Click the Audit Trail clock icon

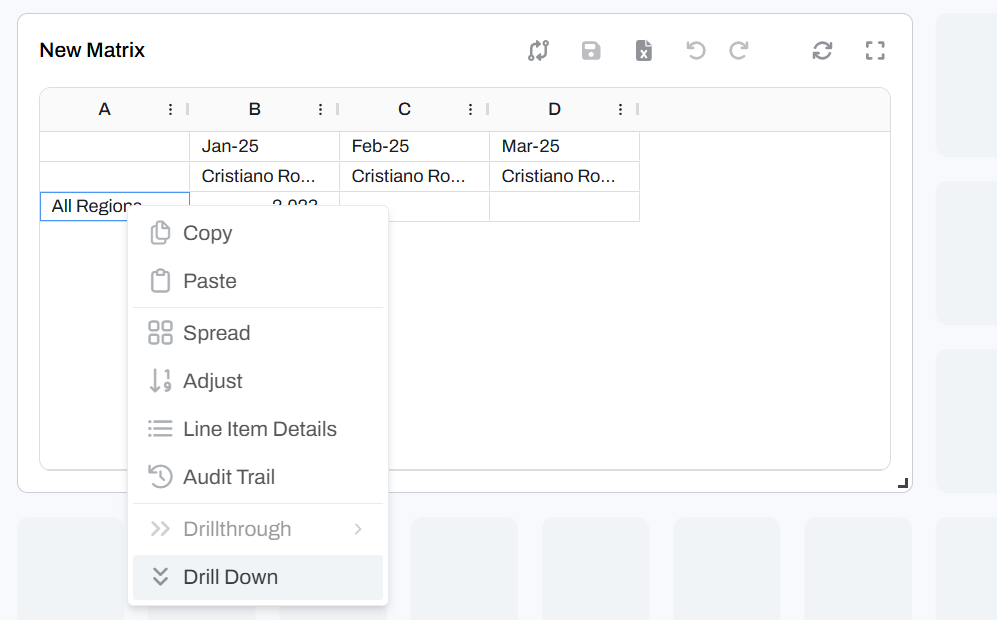(160, 477)
